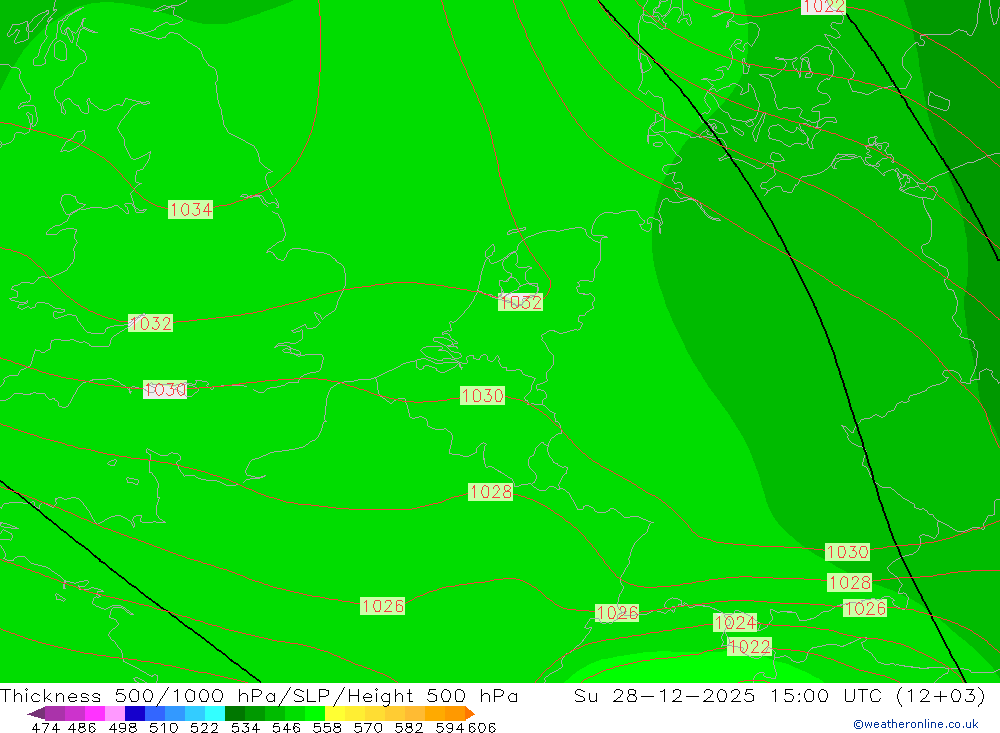This screenshot has height=733, width=1000.
Task: Click the purple arrow at legend start
Action: pyautogui.click(x=36, y=713)
